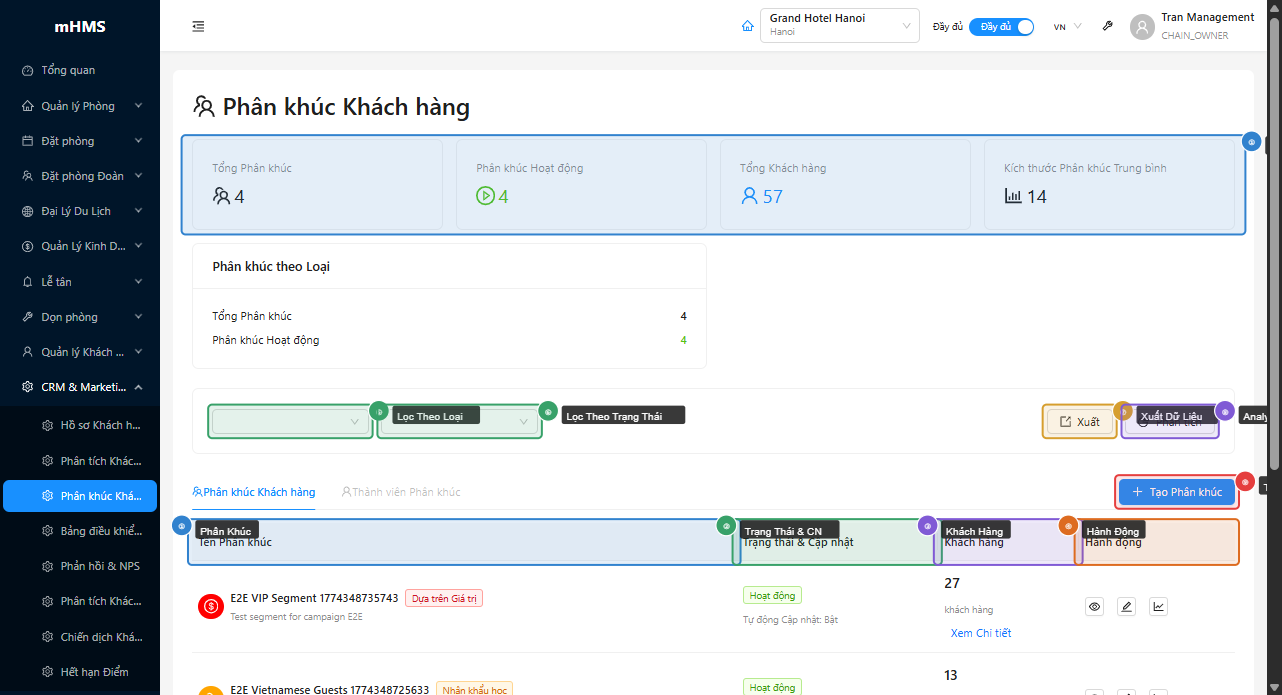This screenshot has width=1282, height=695.
Task: Click the wrench icon in the header
Action: 1107,26
